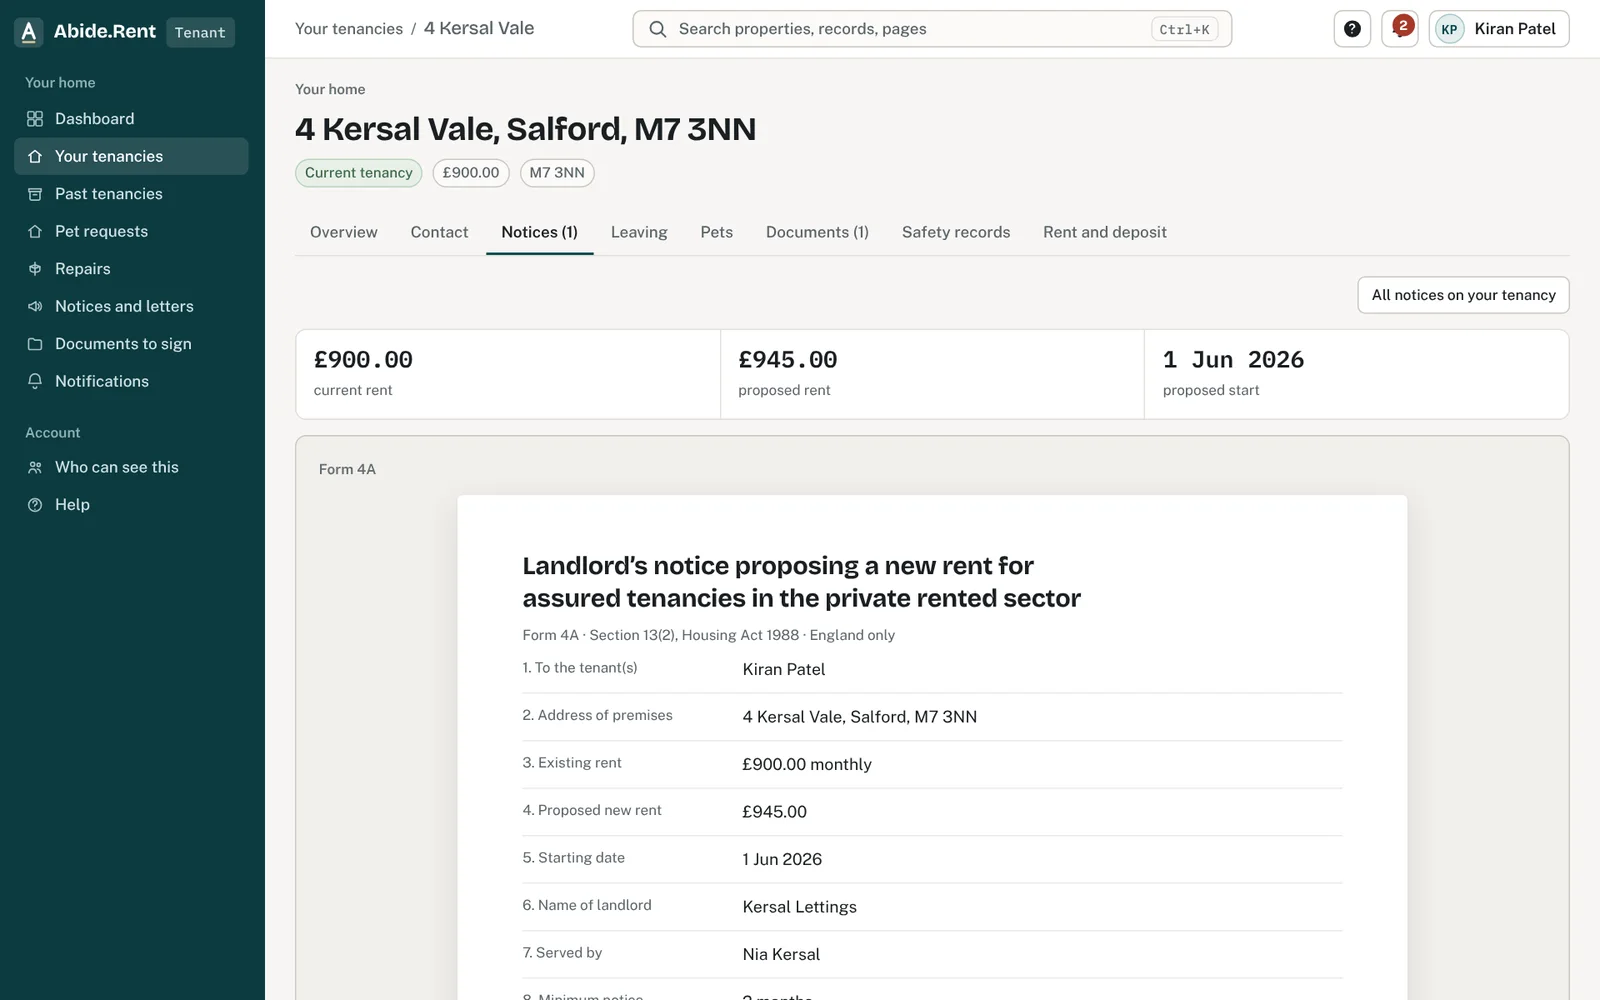
Task: Open Pet requests in the sidebar
Action: click(131, 231)
